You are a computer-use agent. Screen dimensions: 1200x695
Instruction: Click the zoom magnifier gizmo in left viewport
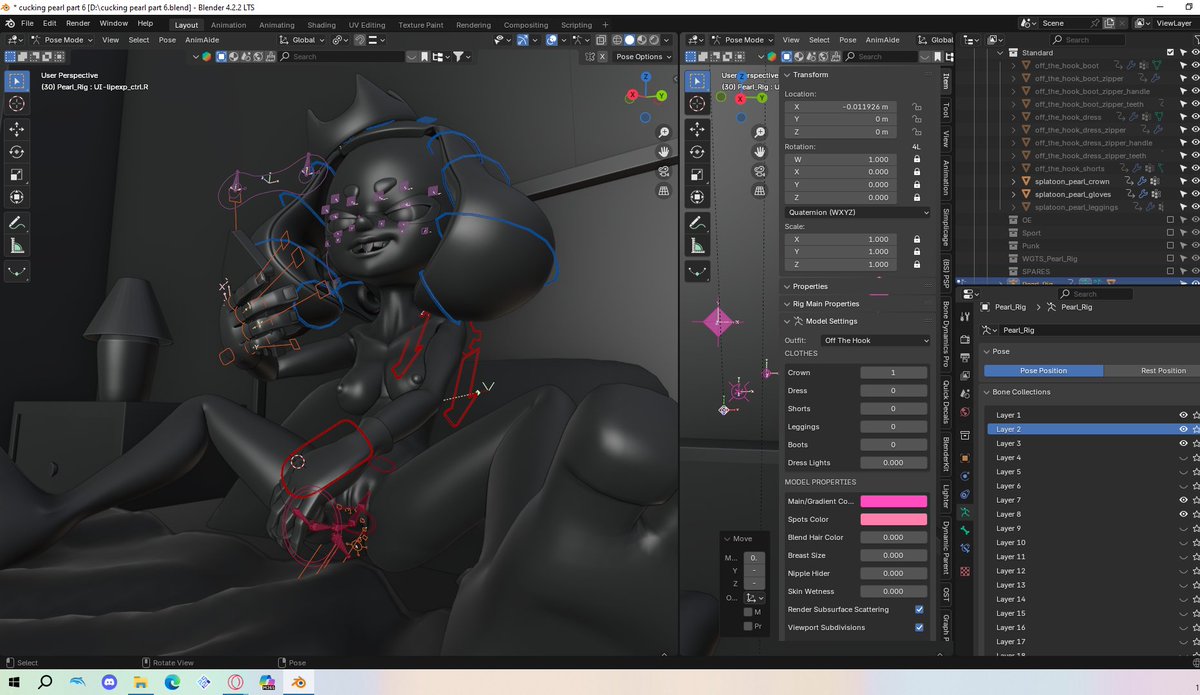click(x=664, y=132)
